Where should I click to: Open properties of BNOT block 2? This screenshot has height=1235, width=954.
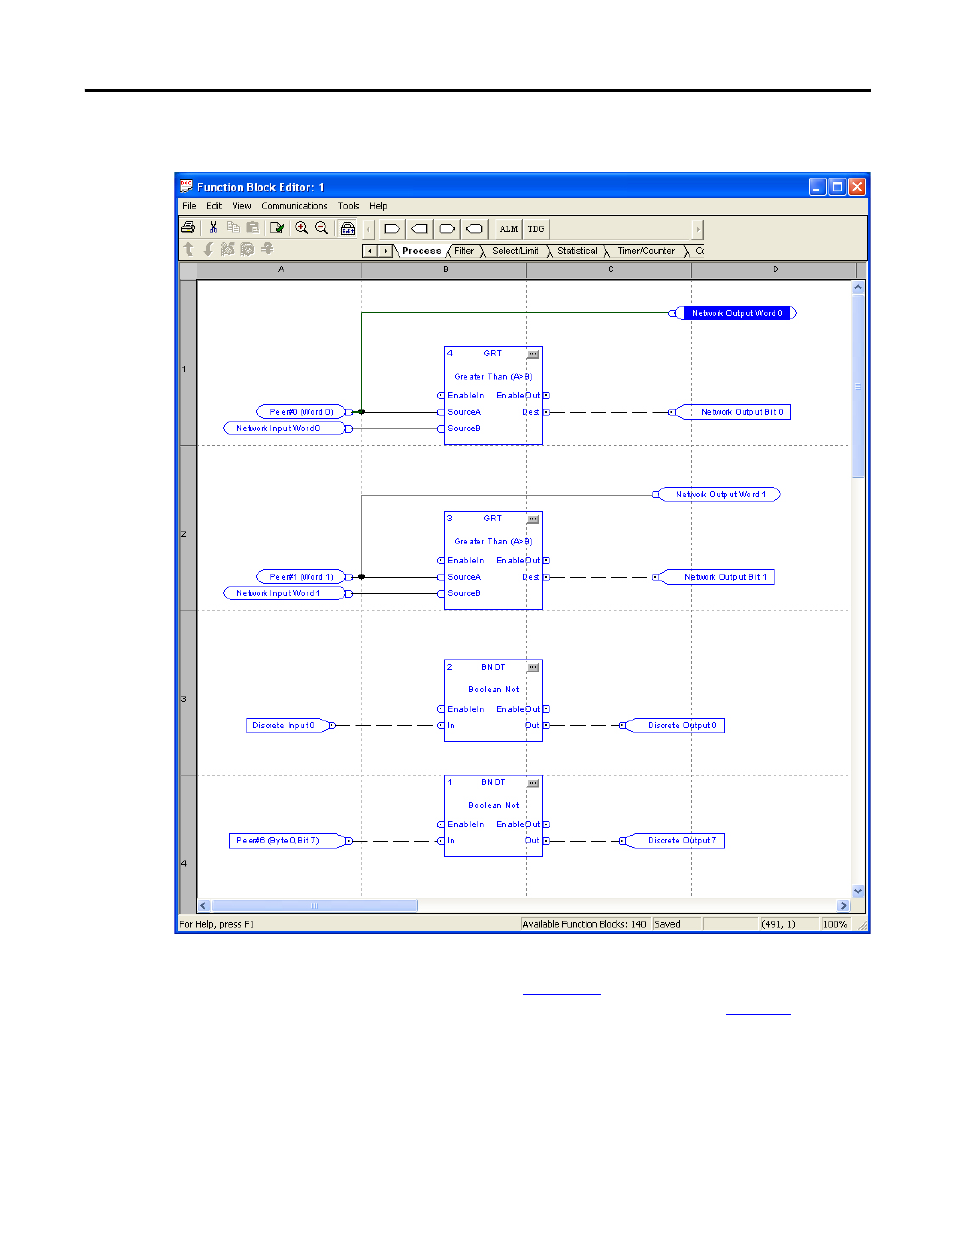pos(533,667)
